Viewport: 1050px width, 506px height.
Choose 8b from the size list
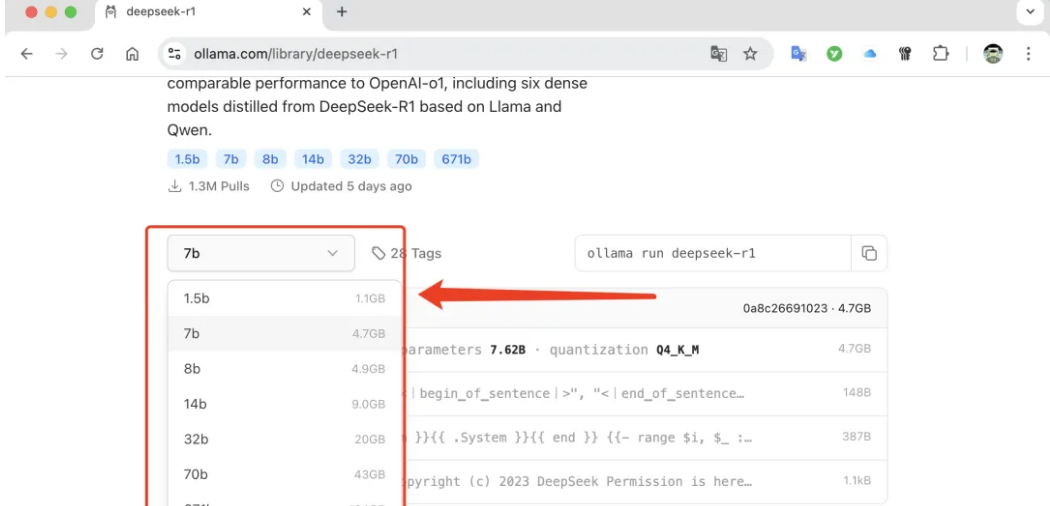285,369
